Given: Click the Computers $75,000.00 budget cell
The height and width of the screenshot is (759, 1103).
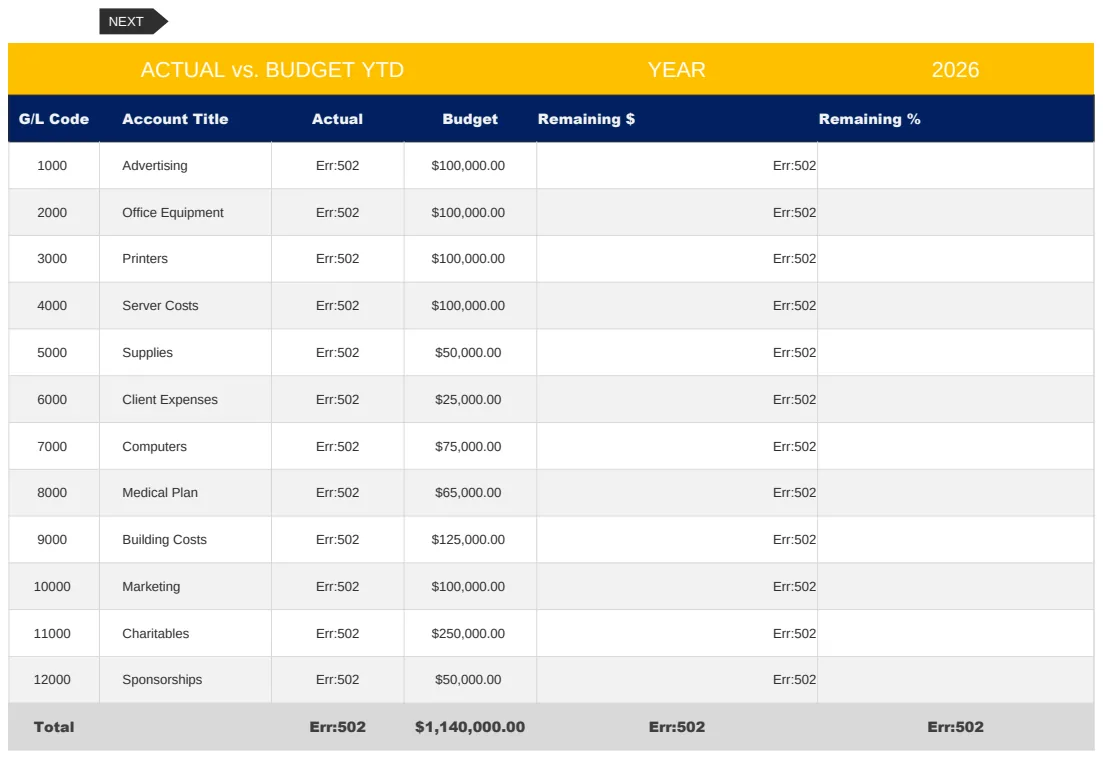Looking at the screenshot, I should [x=470, y=447].
